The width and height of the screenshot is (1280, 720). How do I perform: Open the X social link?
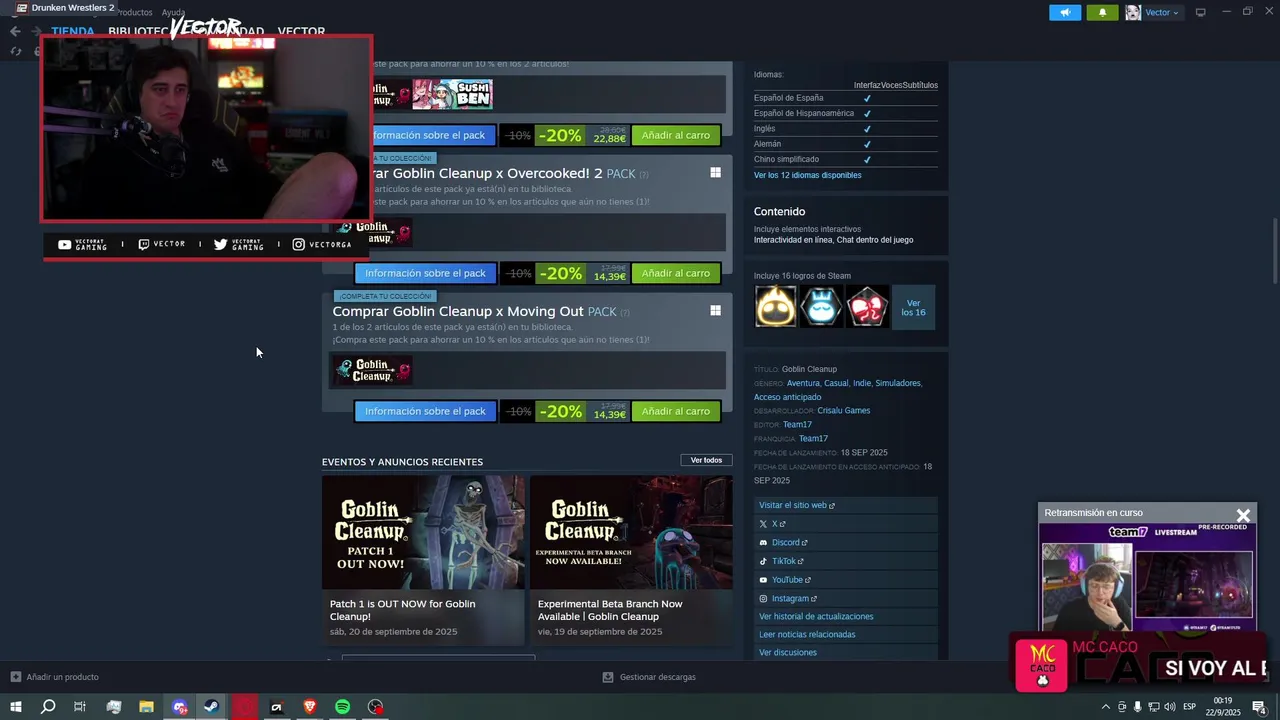[845, 524]
